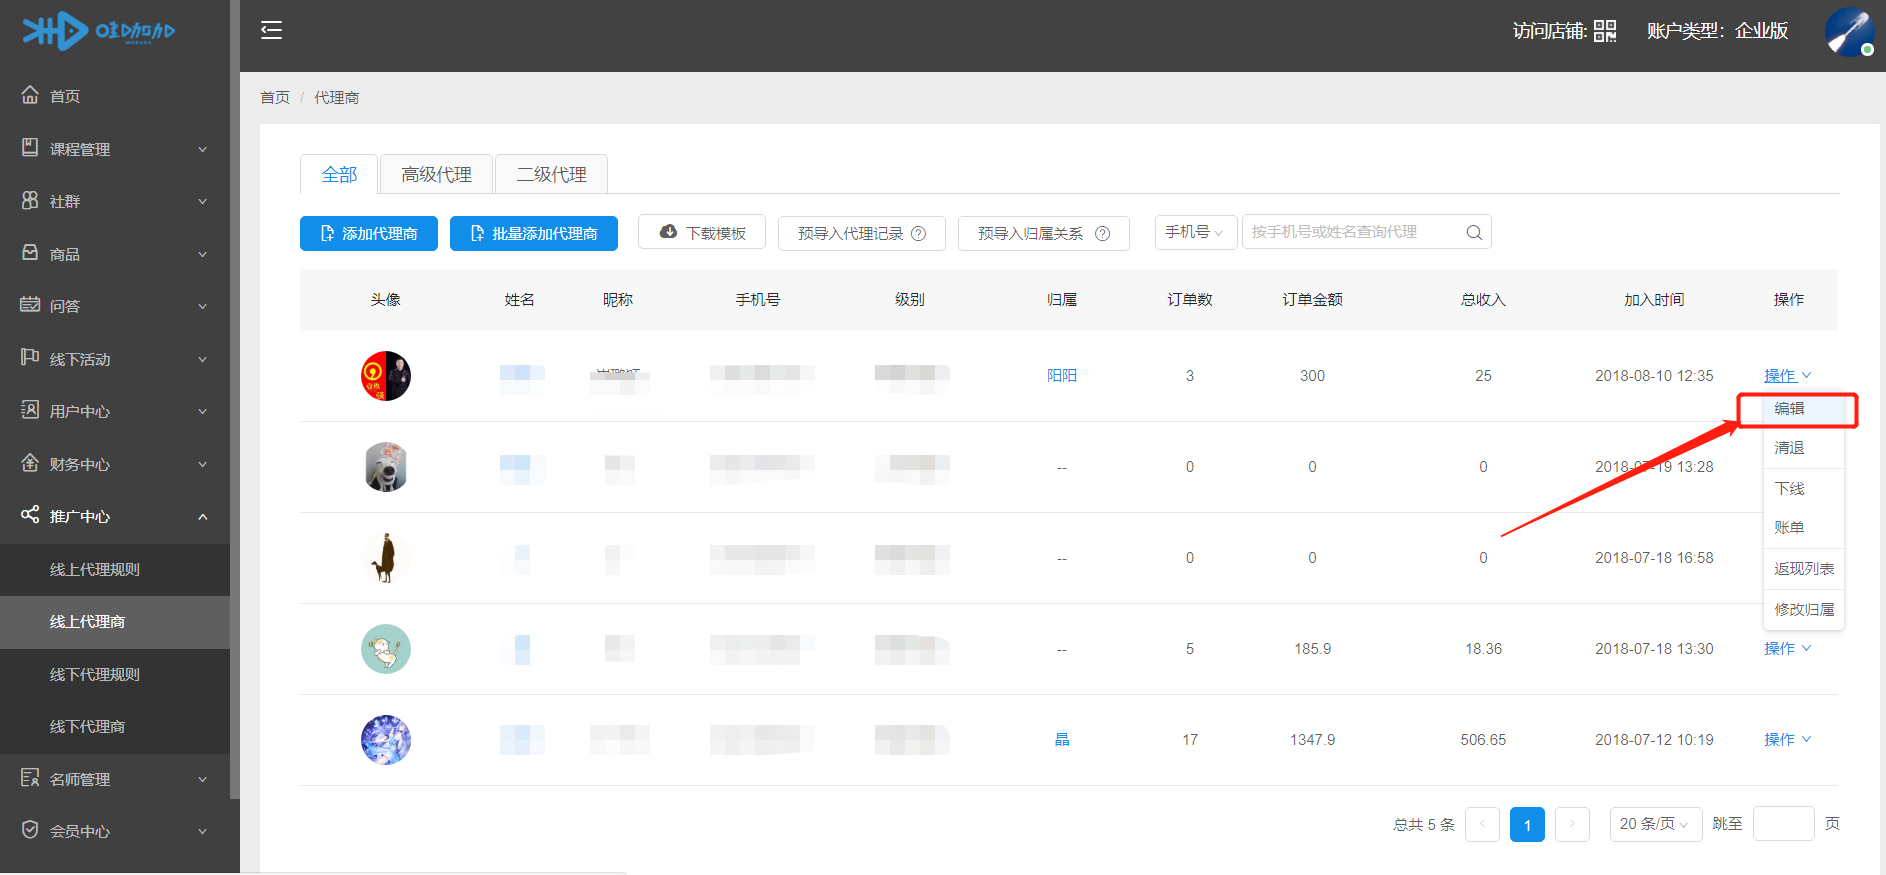1886x875 pixels.
Task: Click the 批量添加代理商 button
Action: click(x=534, y=233)
